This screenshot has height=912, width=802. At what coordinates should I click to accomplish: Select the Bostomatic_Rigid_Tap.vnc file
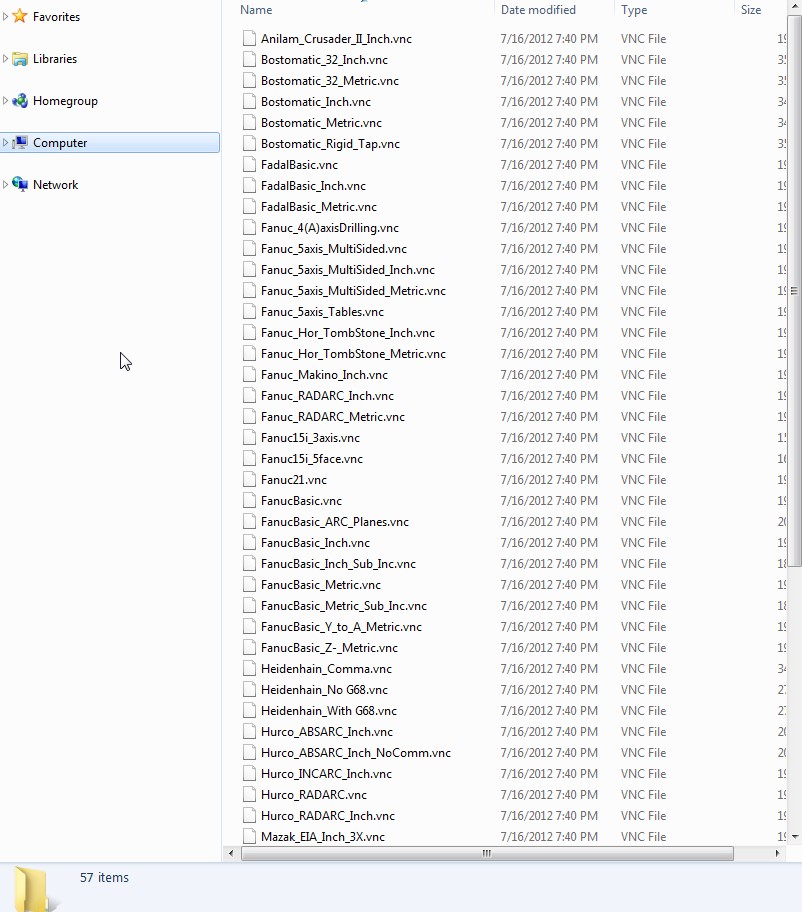click(330, 143)
